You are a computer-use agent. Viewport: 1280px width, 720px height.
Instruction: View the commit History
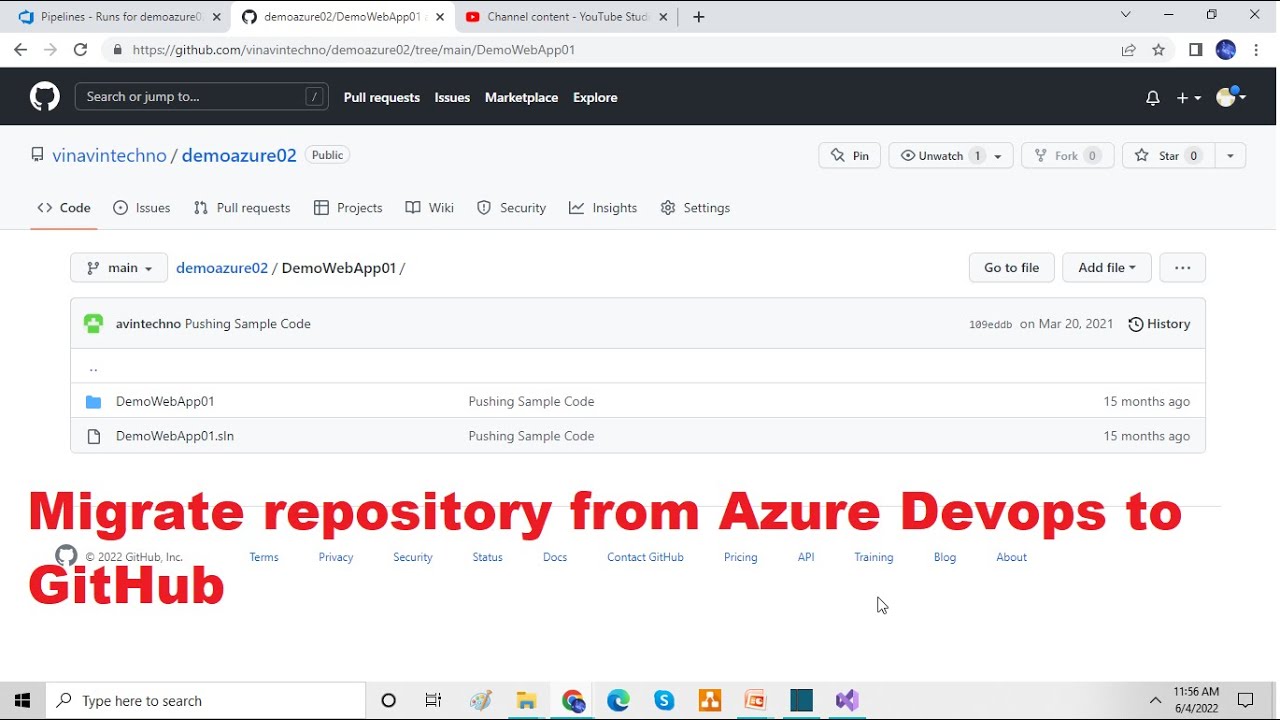[1159, 324]
